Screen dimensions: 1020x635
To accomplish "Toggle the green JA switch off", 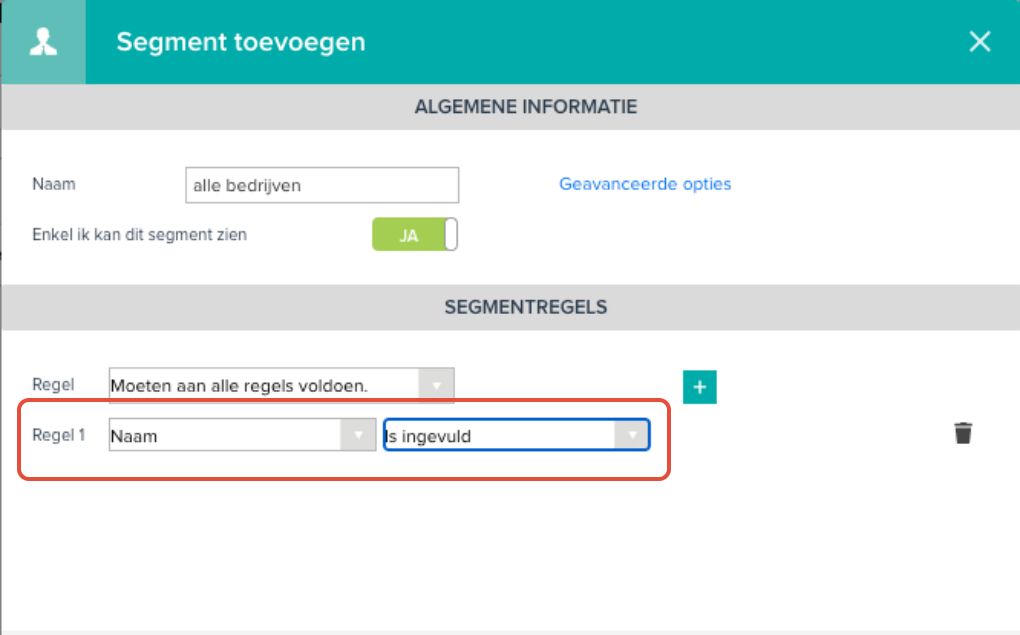I will [414, 234].
